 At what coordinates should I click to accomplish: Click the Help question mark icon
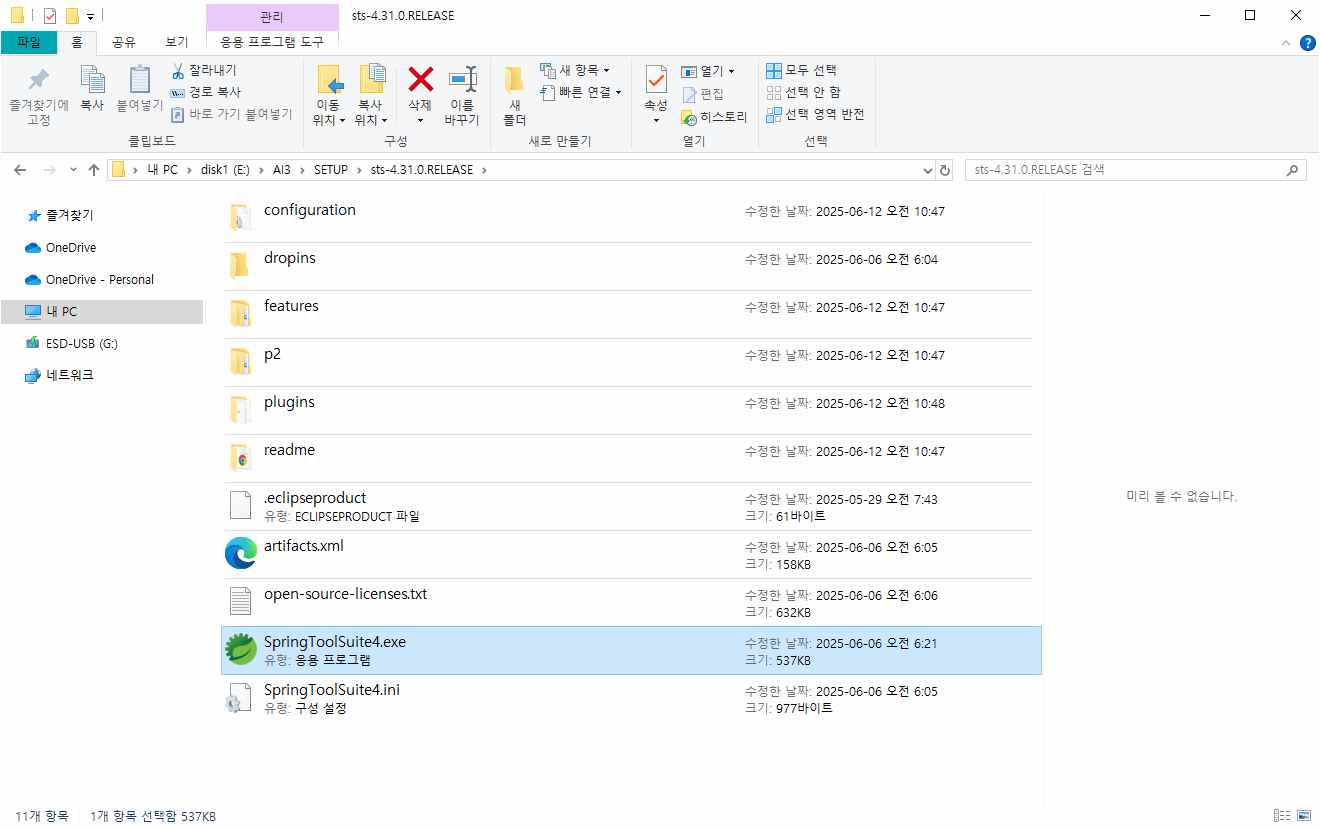pyautogui.click(x=1307, y=43)
